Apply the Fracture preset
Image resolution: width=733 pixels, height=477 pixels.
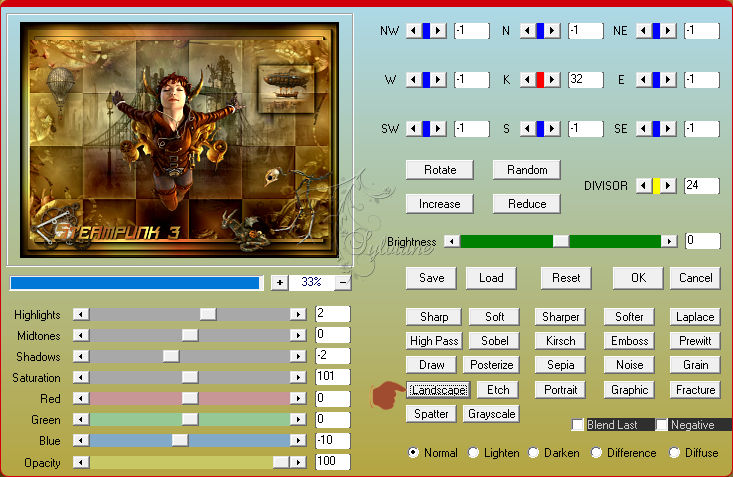pyautogui.click(x=695, y=390)
